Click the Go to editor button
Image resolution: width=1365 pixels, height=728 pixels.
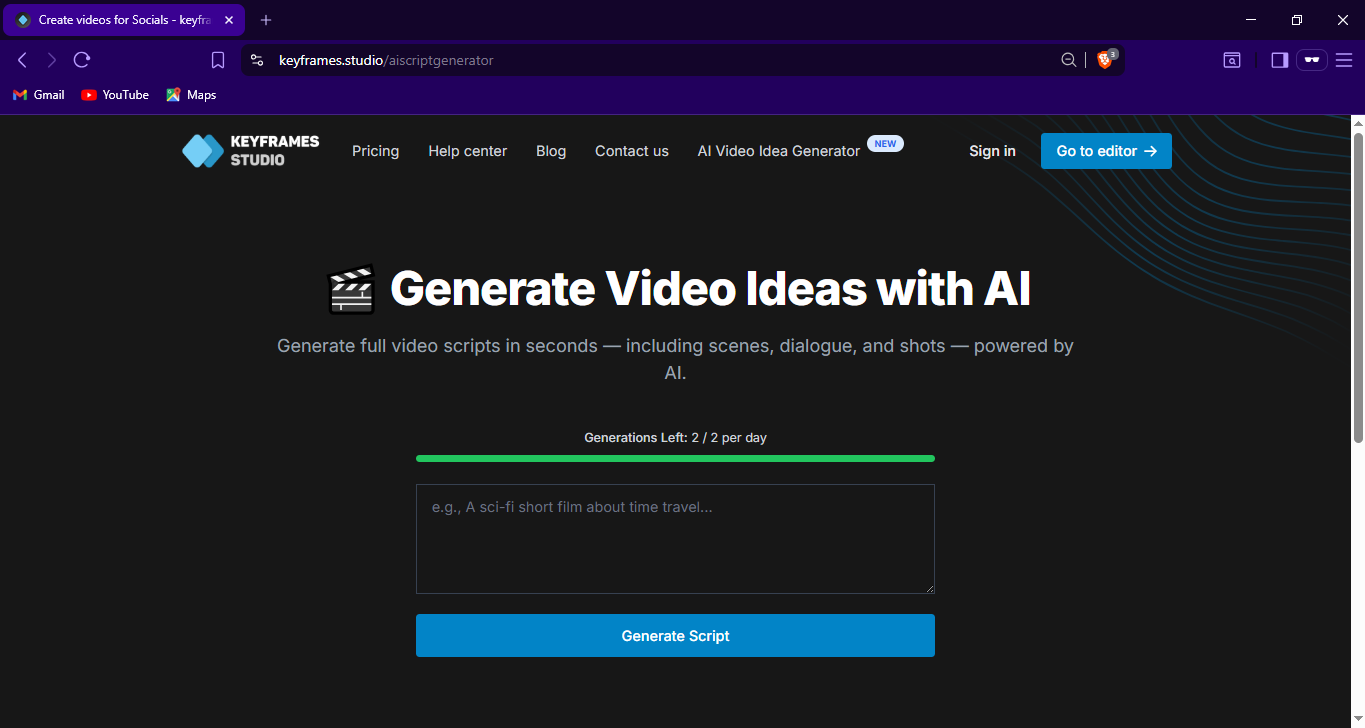click(1105, 151)
